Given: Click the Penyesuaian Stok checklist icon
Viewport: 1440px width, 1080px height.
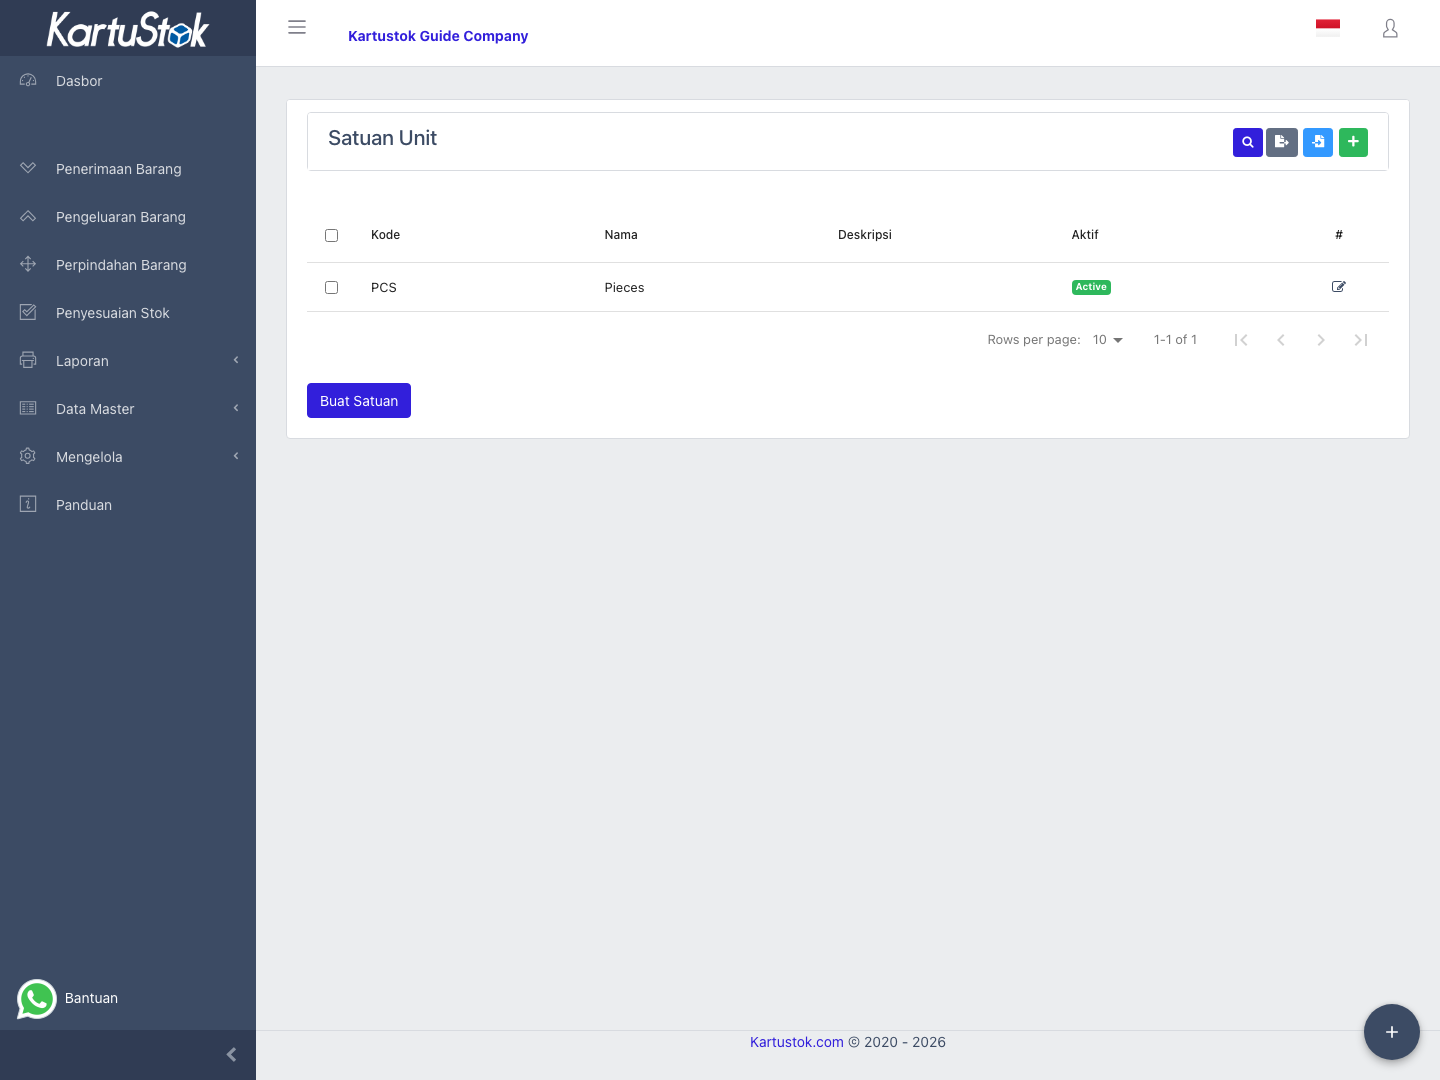Looking at the screenshot, I should pyautogui.click(x=28, y=312).
